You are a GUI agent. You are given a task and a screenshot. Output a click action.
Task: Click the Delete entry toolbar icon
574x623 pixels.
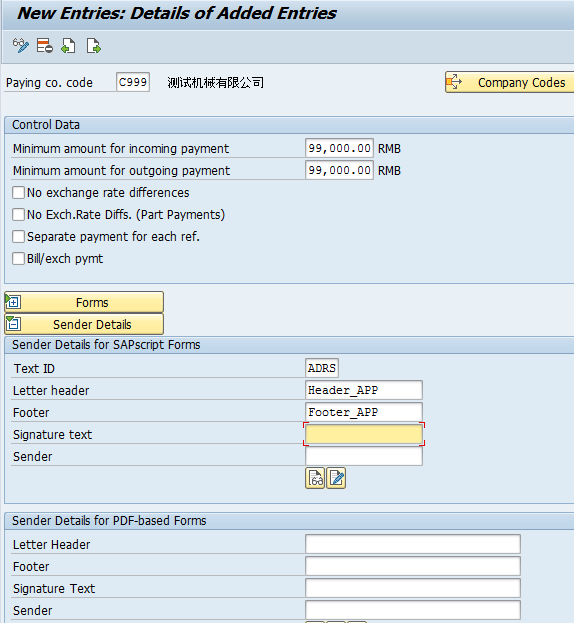pyautogui.click(x=44, y=46)
